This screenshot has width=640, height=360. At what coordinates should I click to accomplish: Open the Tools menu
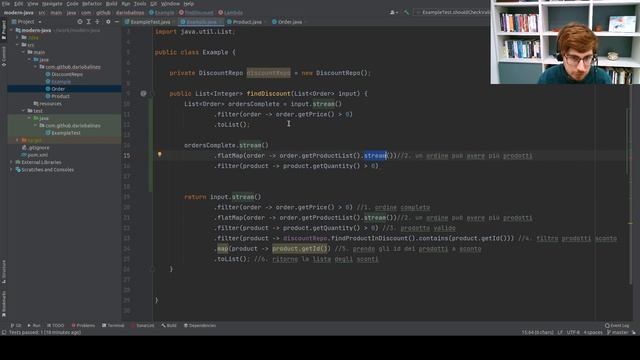coord(140,4)
